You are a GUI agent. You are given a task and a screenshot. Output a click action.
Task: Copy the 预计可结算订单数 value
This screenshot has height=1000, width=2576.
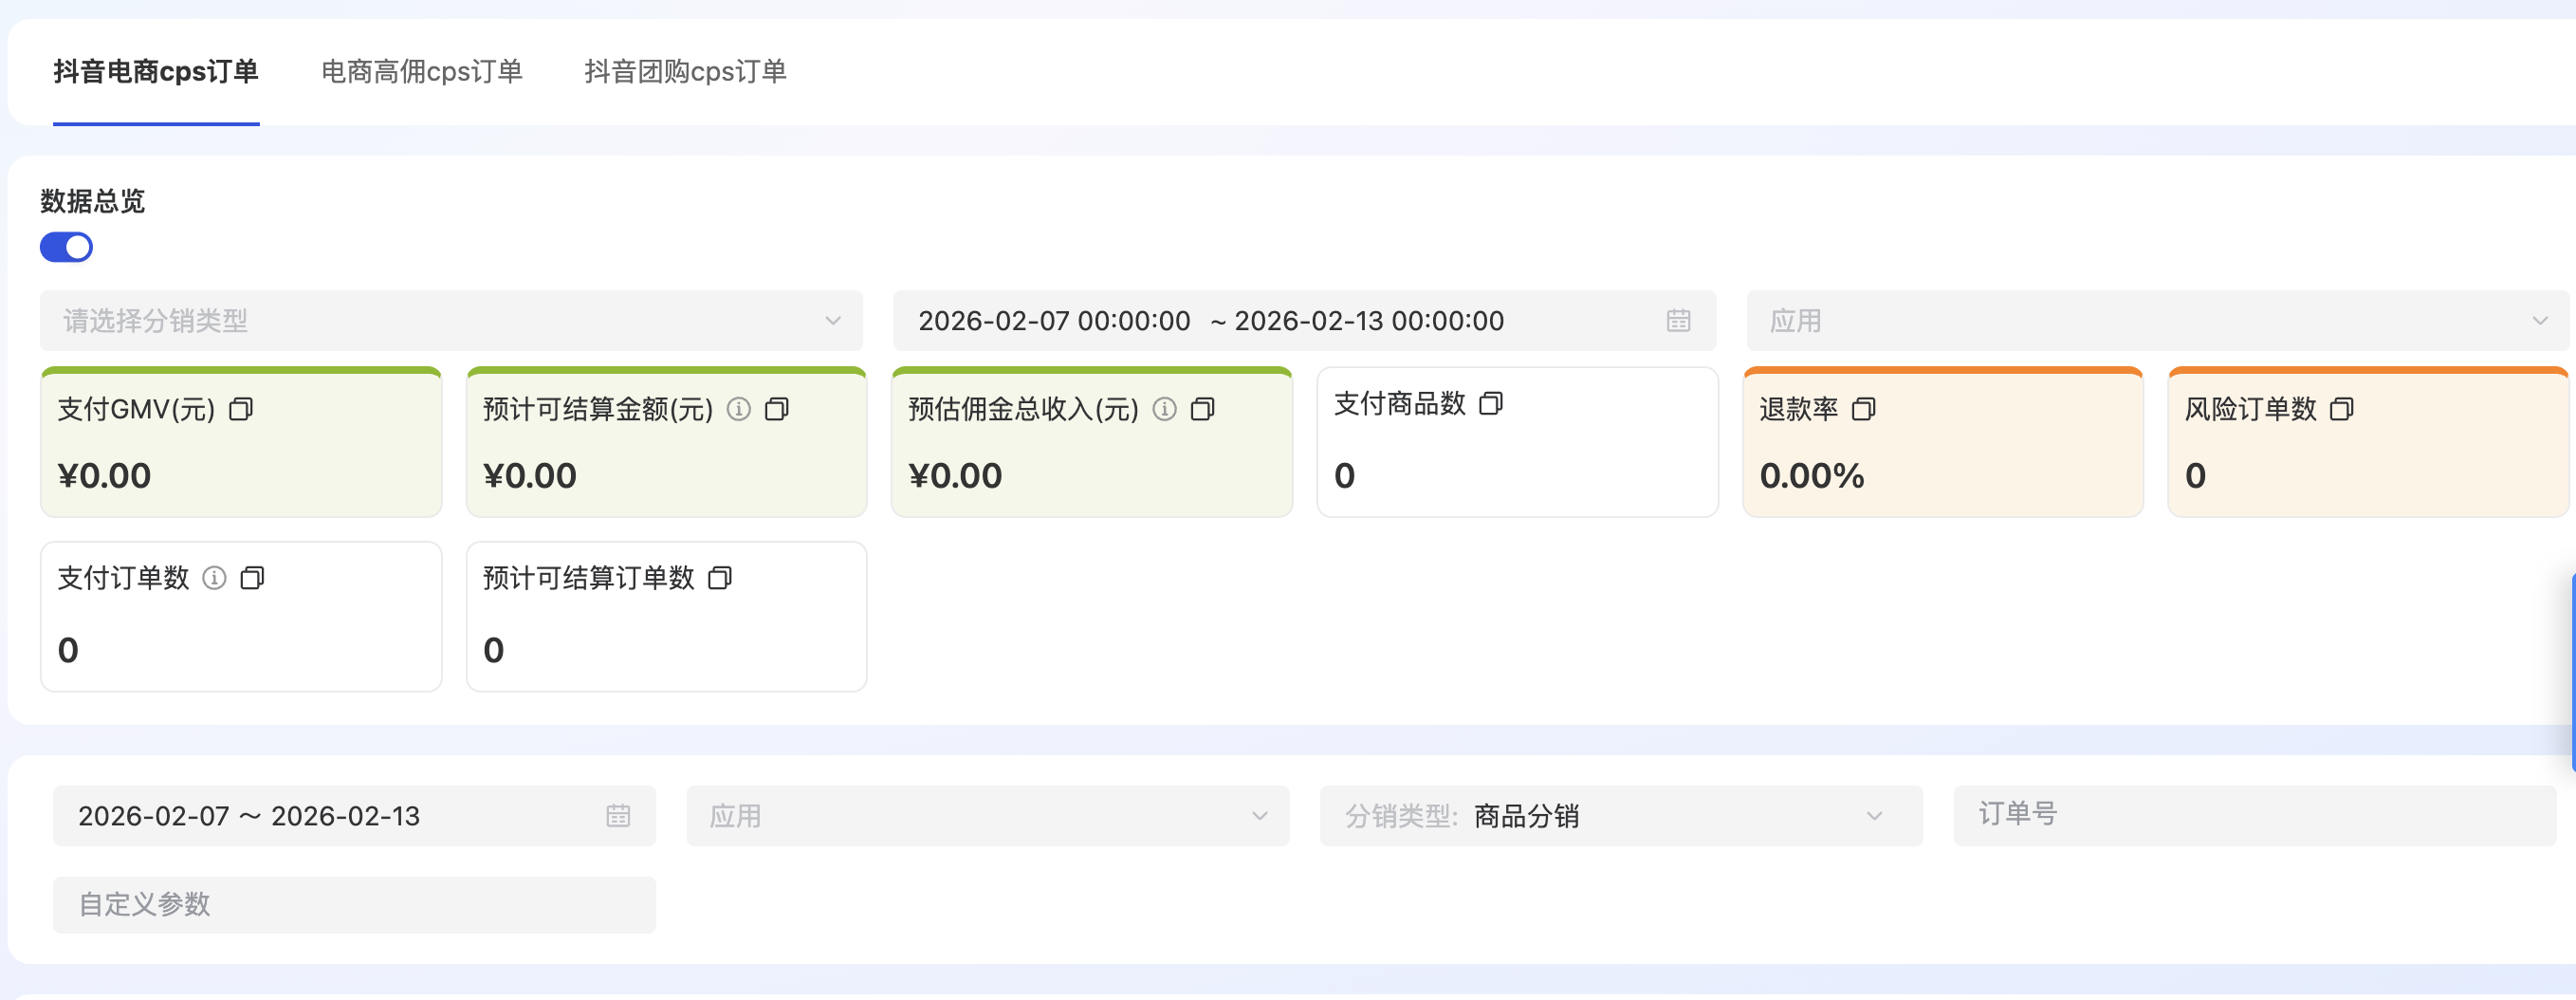[720, 578]
